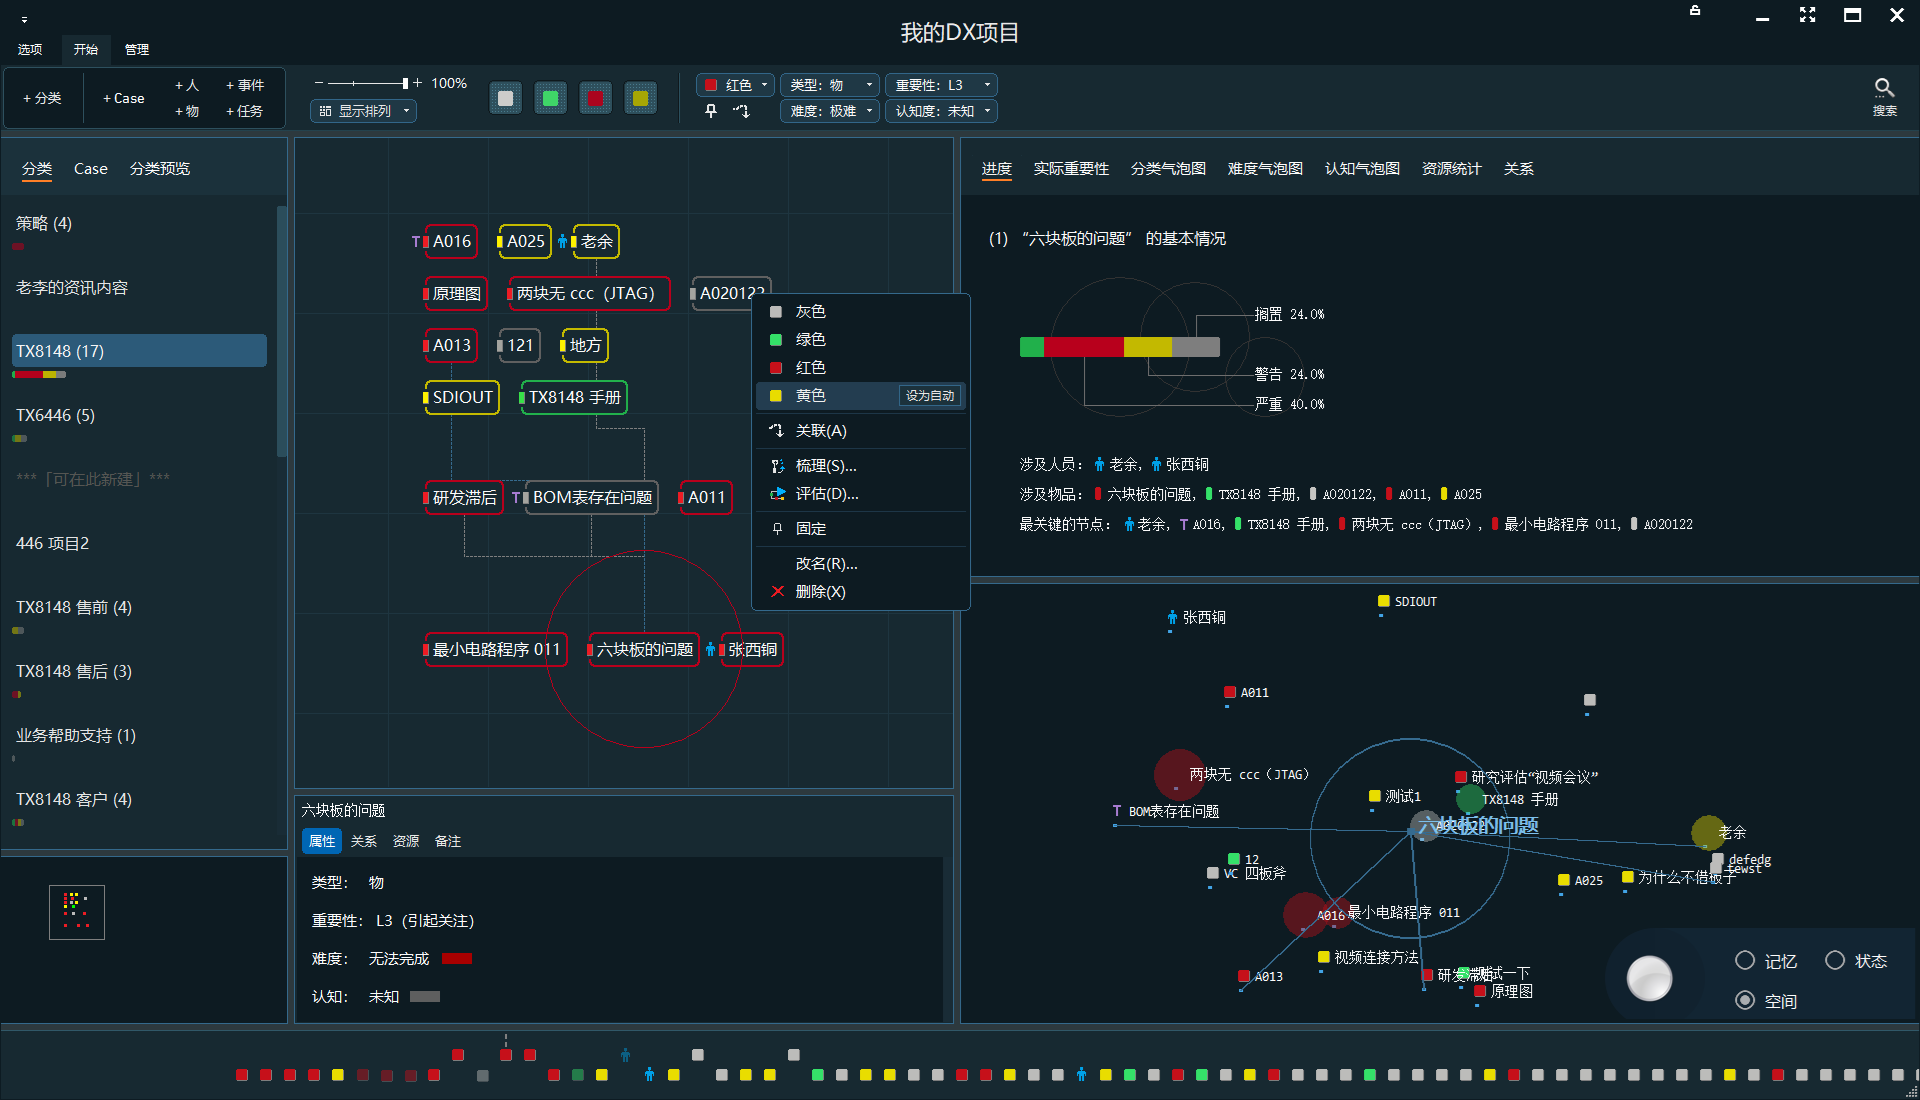Click the + 人 button

187,85
